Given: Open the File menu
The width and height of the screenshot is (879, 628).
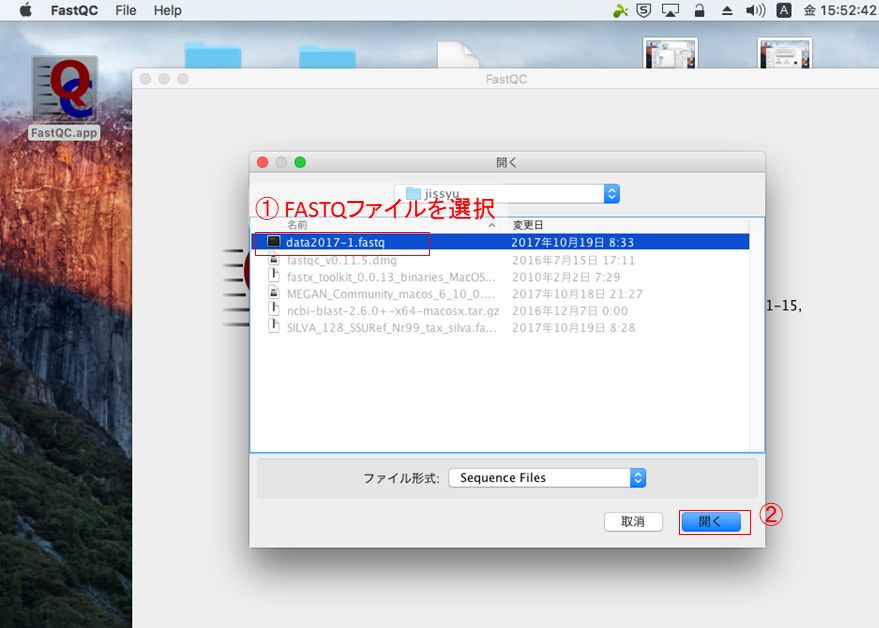Looking at the screenshot, I should coord(126,10).
